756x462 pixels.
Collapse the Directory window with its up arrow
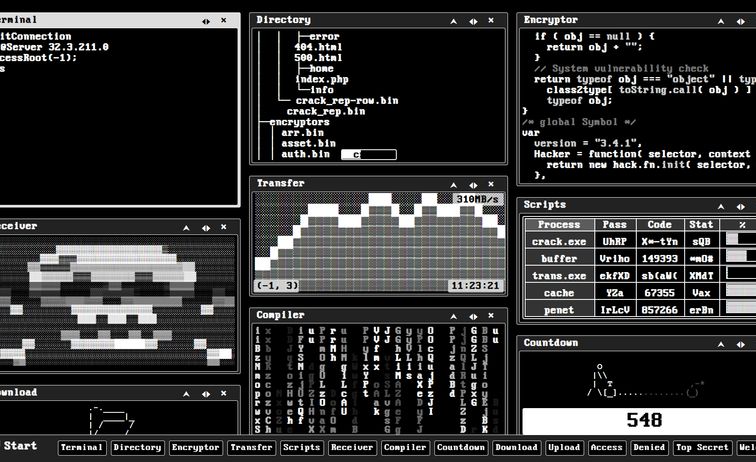pyautogui.click(x=453, y=20)
